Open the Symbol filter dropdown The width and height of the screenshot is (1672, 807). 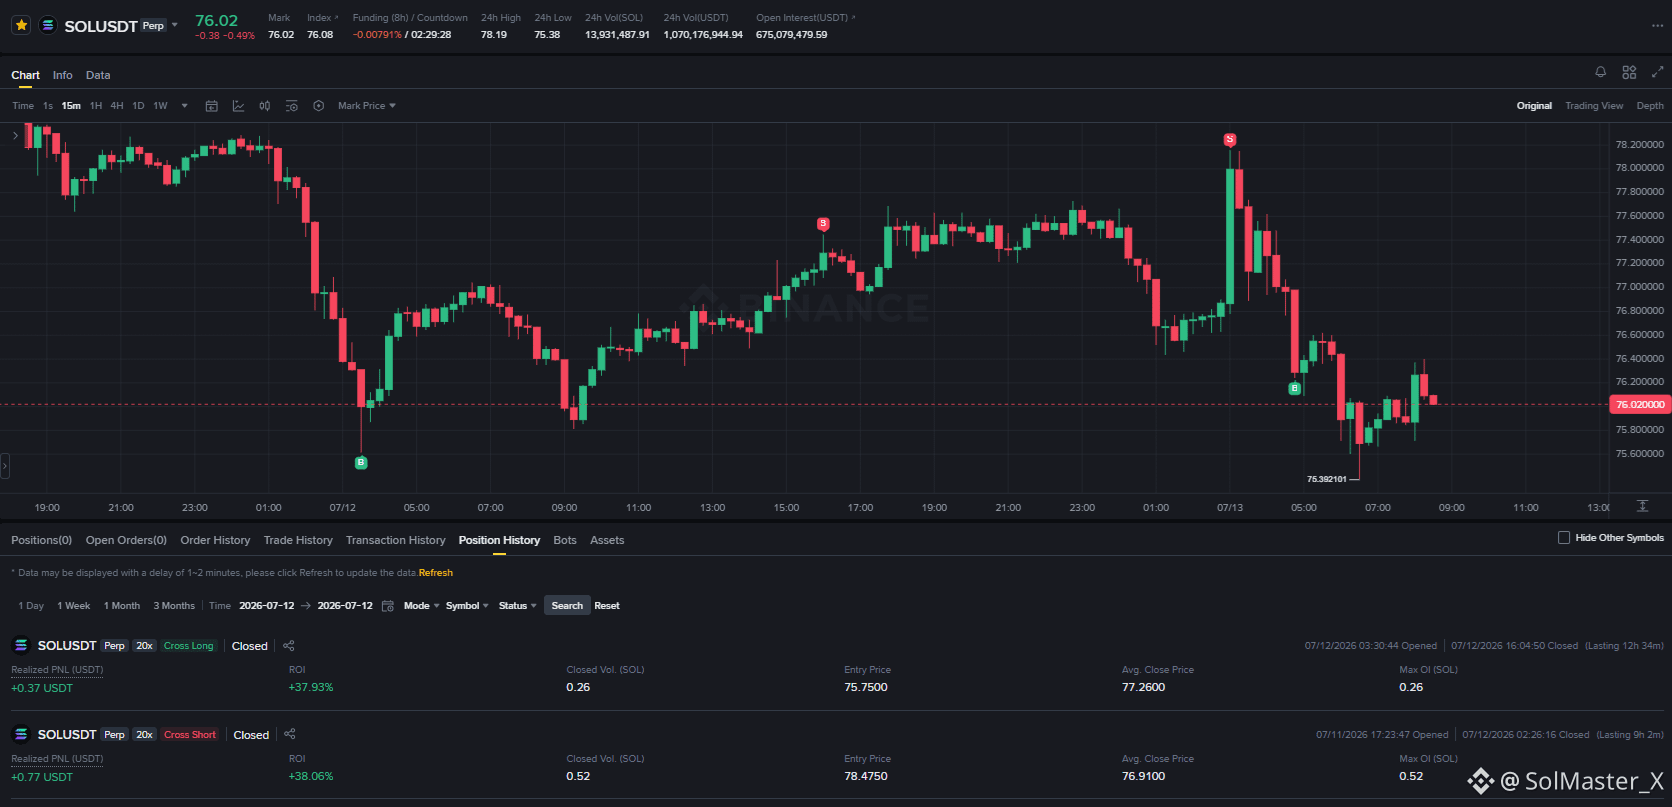click(x=467, y=606)
